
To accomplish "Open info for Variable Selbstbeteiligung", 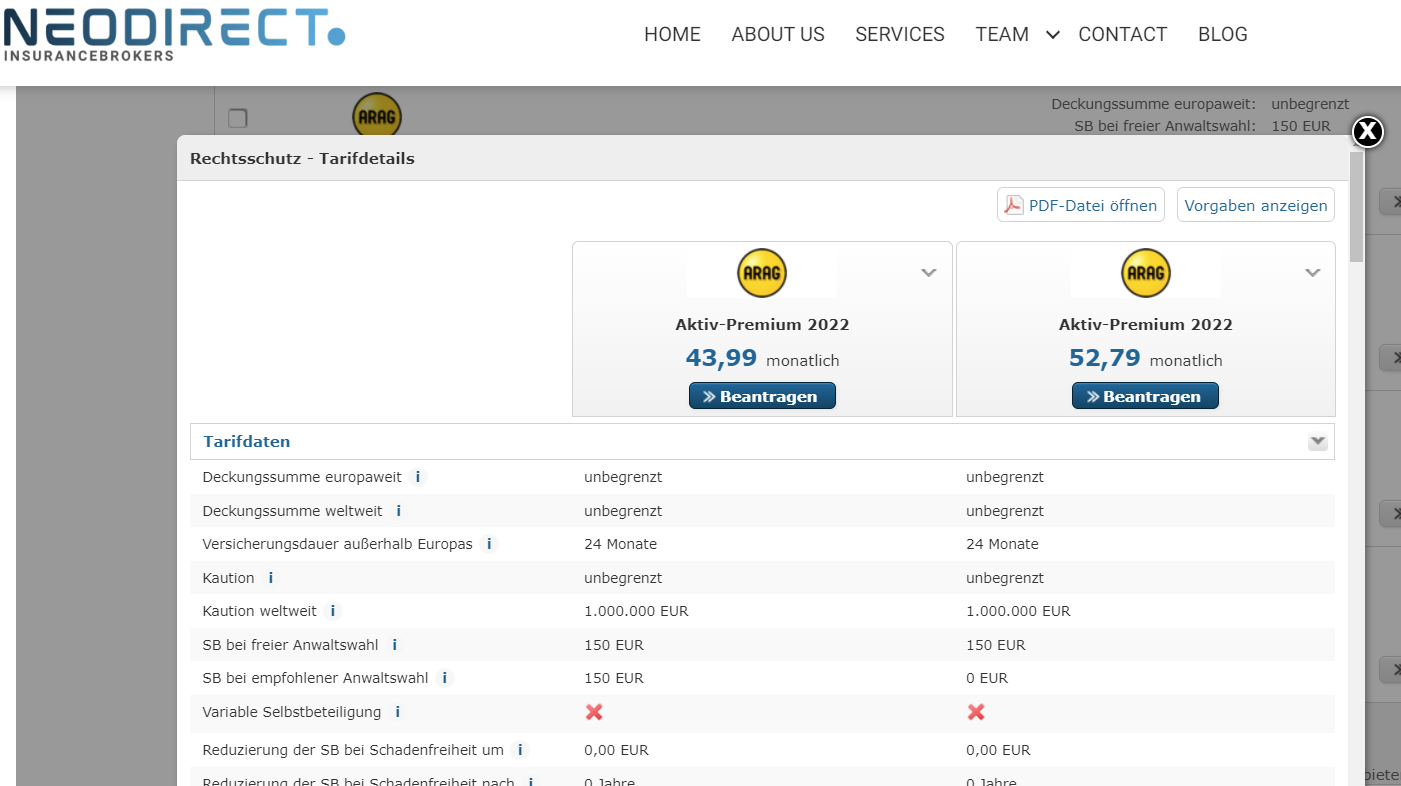I will coord(398,712).
